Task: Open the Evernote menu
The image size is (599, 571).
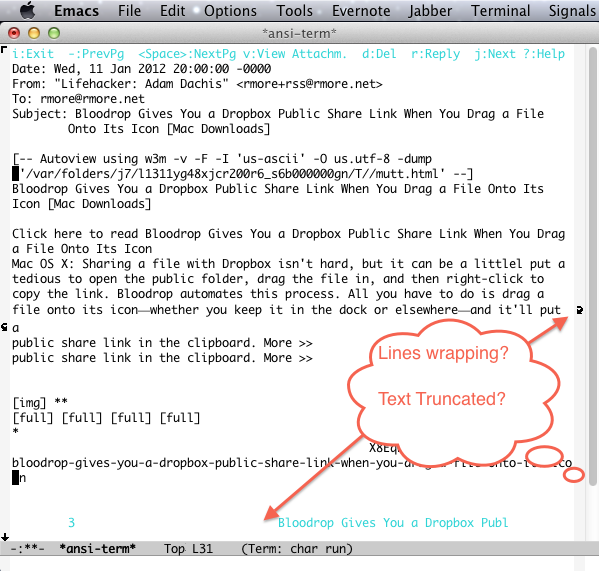Action: pos(361,11)
